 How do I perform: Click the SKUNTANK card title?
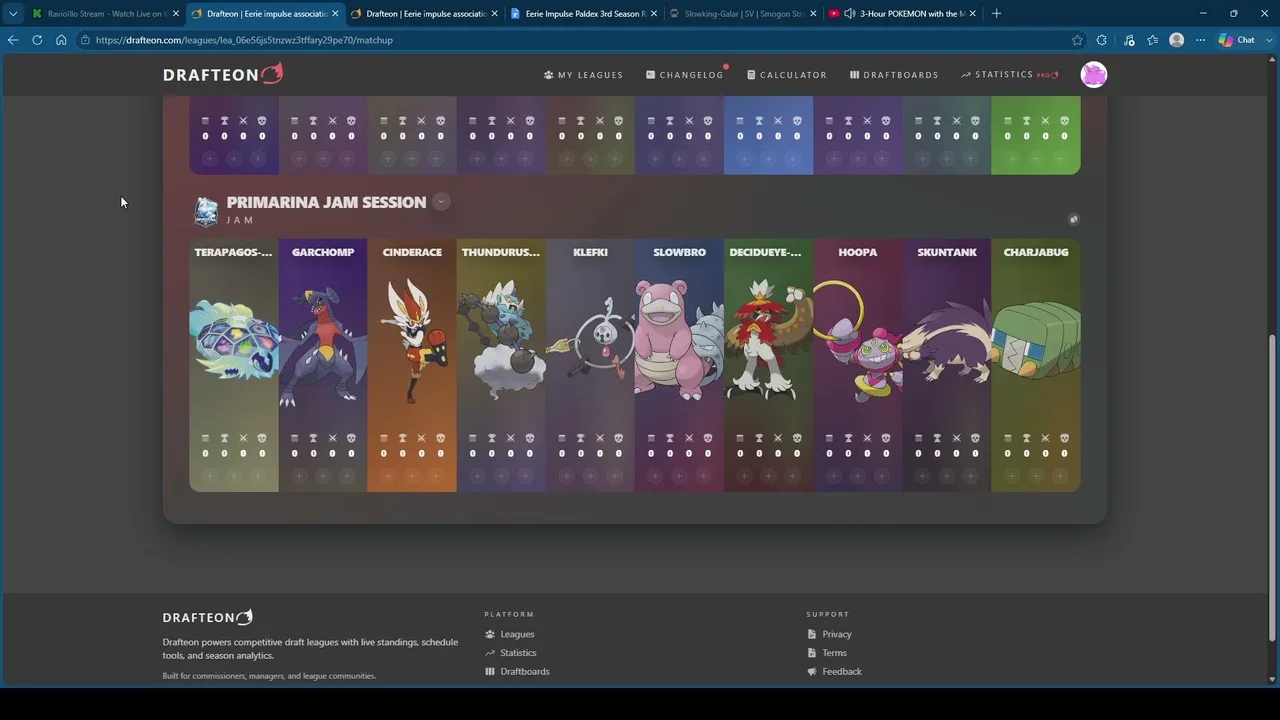(x=947, y=252)
